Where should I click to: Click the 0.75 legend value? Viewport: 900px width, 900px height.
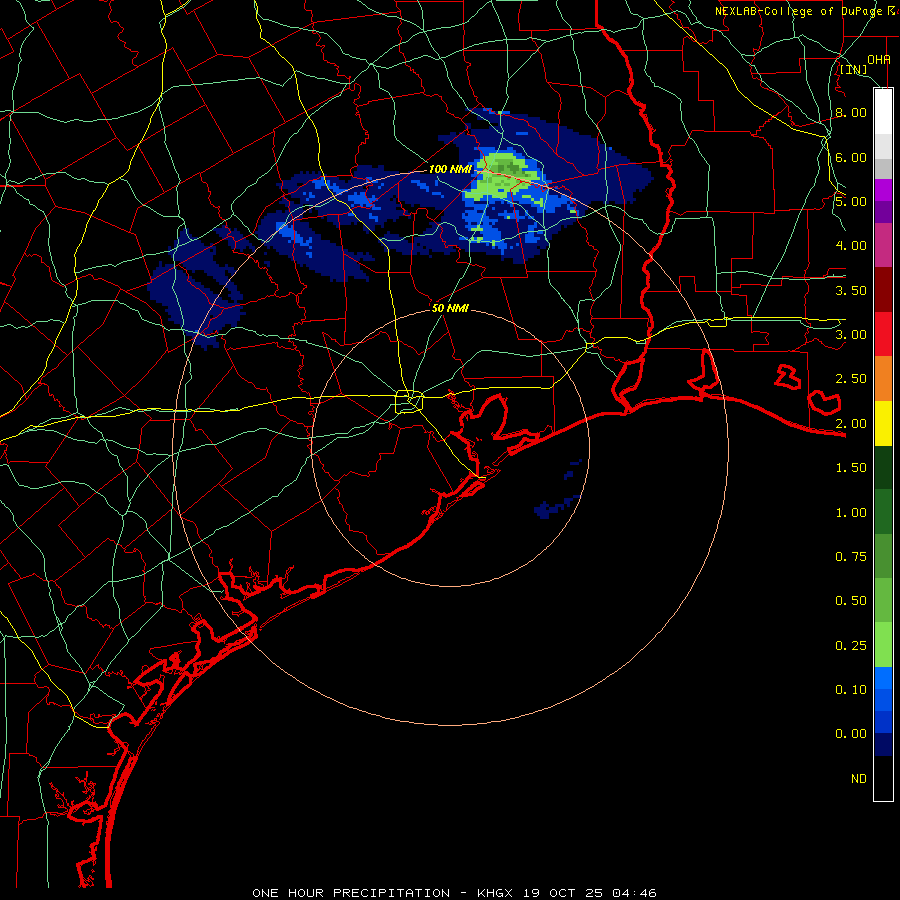point(851,557)
